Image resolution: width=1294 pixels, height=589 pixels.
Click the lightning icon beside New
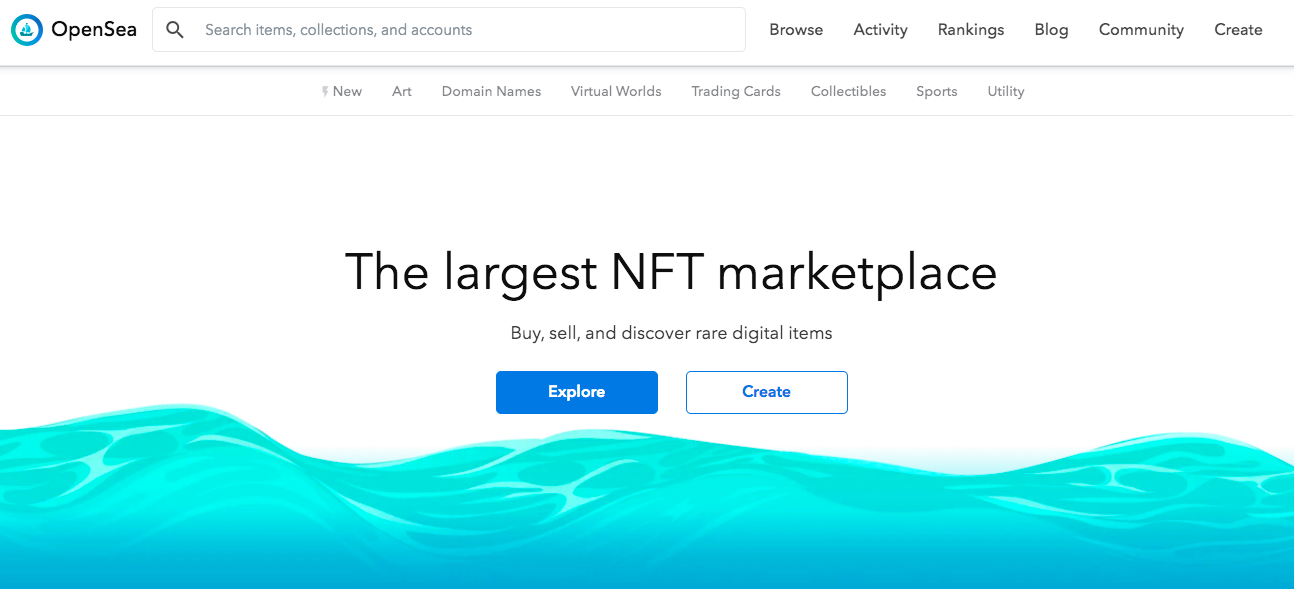pyautogui.click(x=325, y=92)
